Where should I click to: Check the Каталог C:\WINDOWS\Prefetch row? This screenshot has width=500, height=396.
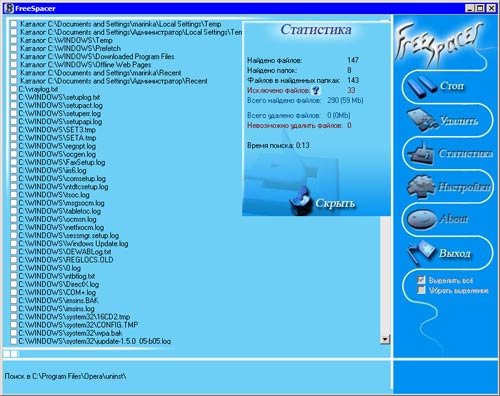coord(14,48)
